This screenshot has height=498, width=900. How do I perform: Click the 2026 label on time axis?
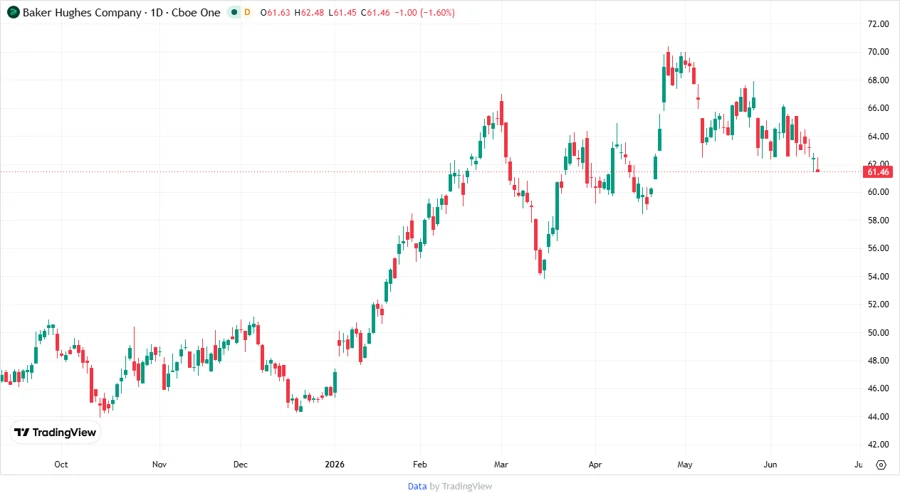(335, 464)
